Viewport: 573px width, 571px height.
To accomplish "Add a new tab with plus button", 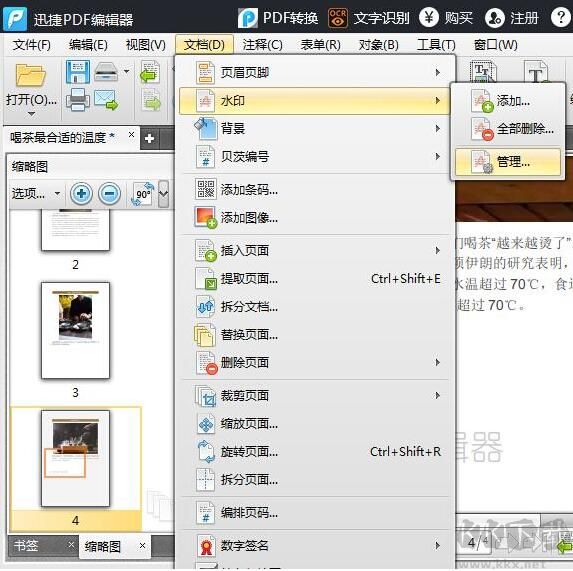I will click(x=149, y=138).
